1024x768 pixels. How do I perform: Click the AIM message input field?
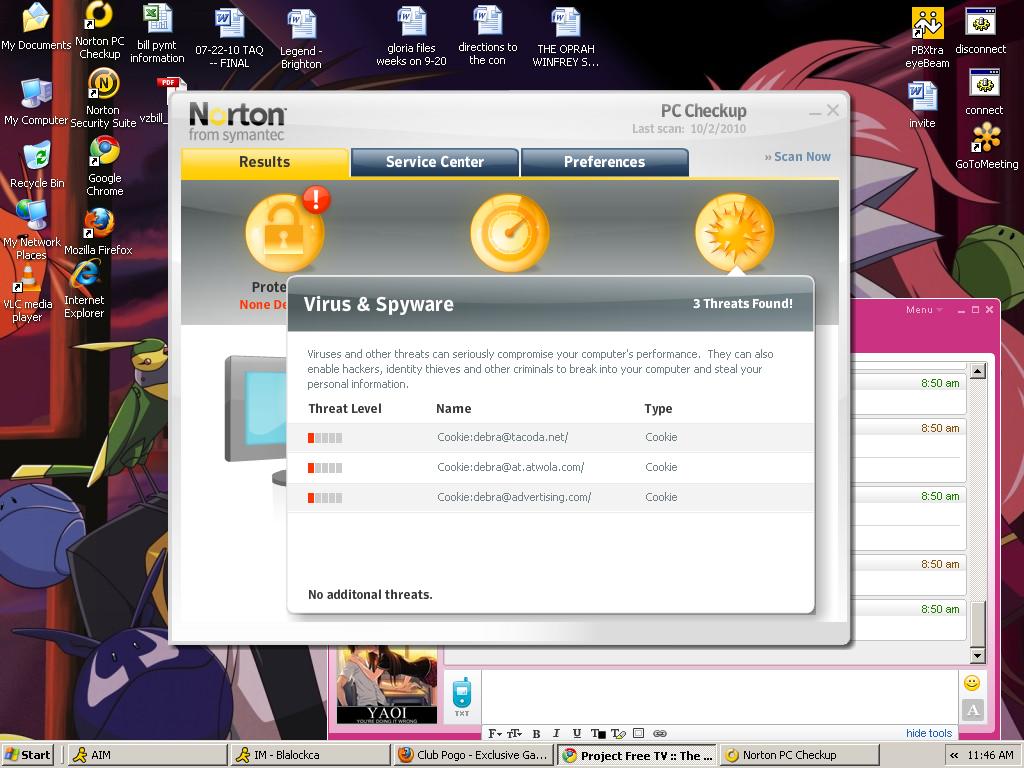tap(720, 696)
